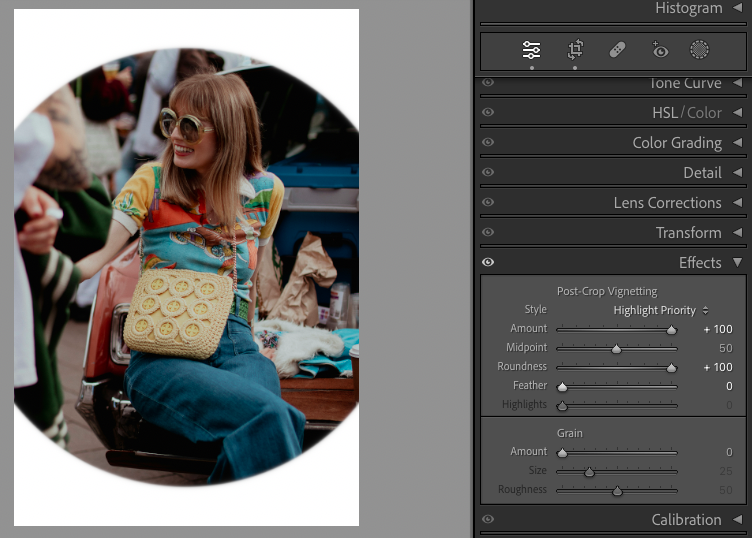
Task: Open the Masking circle tool
Action: (699, 50)
